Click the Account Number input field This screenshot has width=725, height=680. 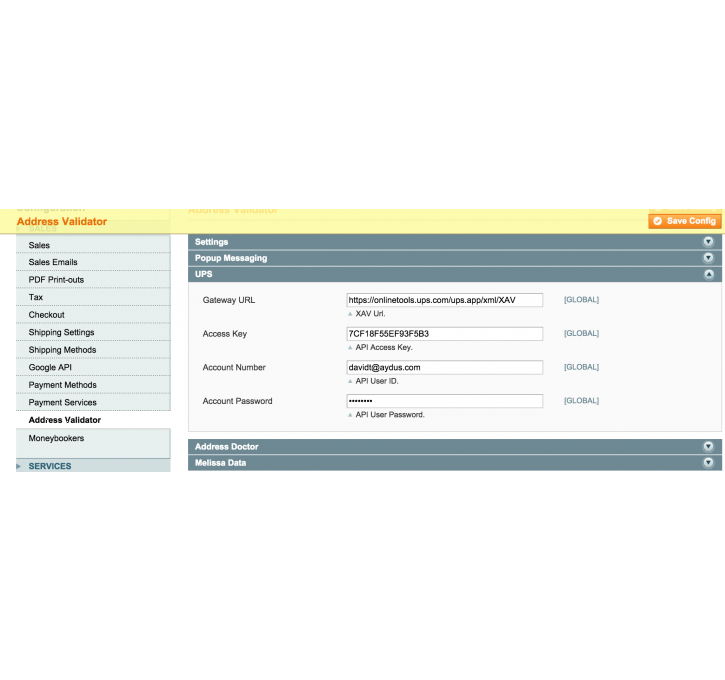tap(444, 368)
